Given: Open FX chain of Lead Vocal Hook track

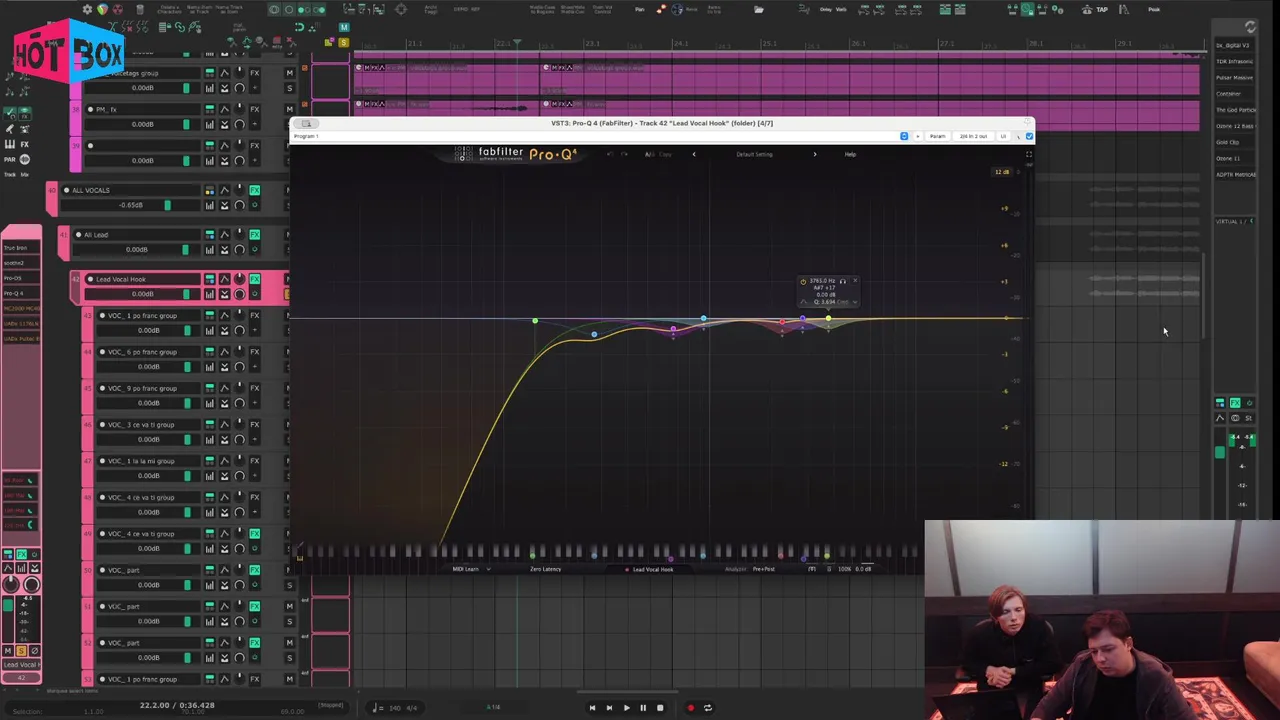Looking at the screenshot, I should (x=255, y=279).
